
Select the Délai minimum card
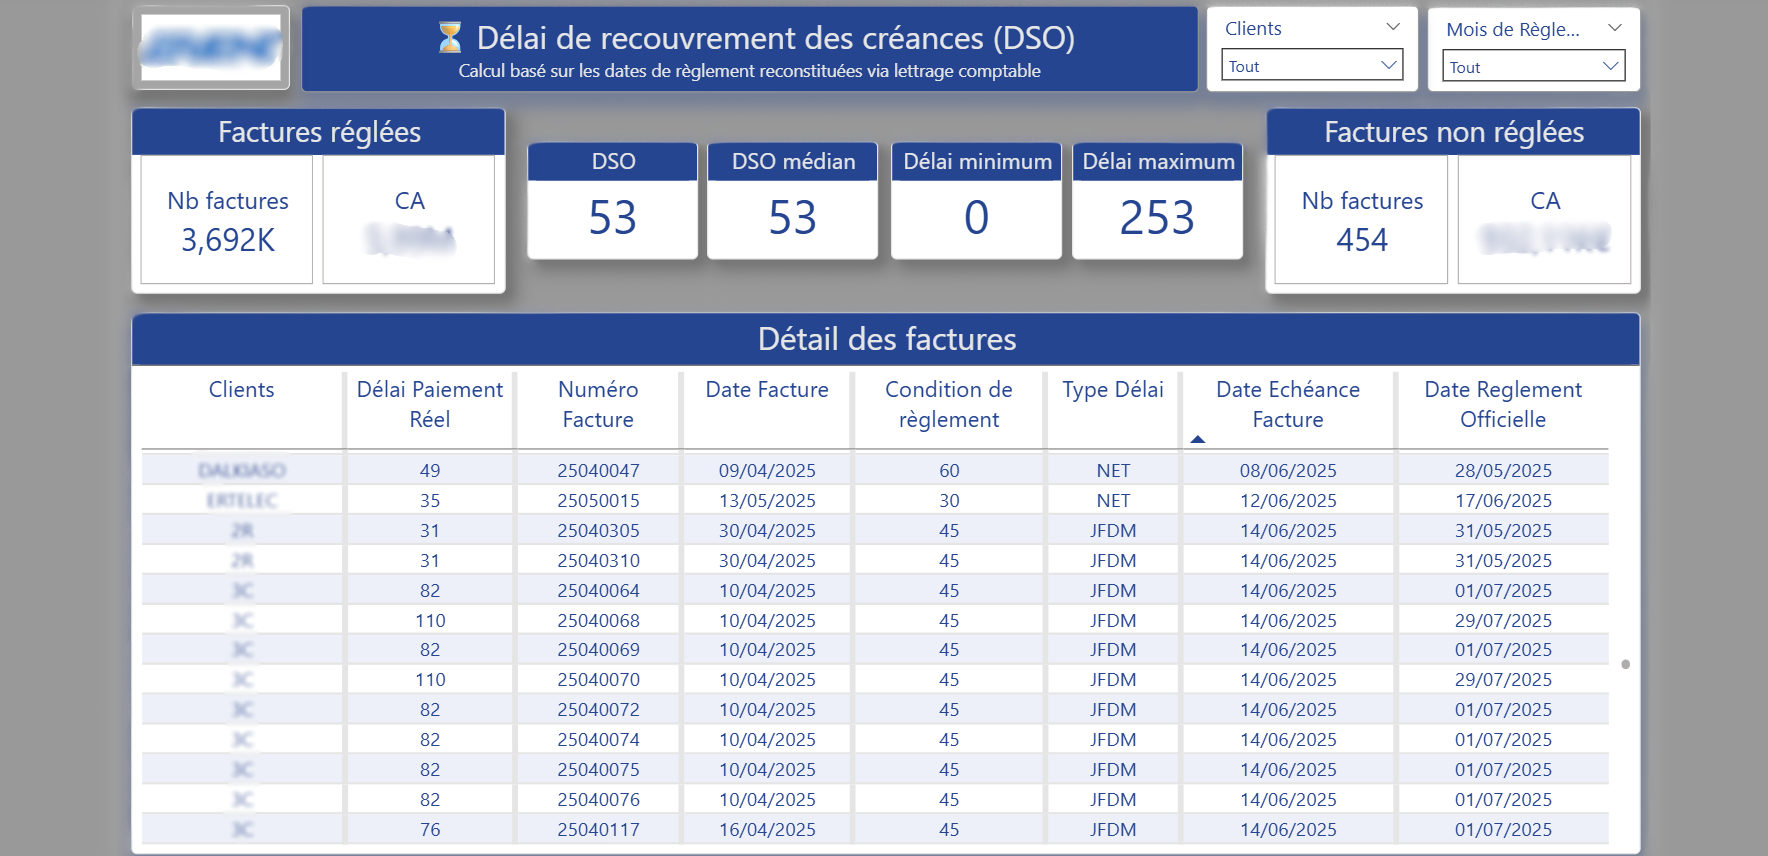(x=977, y=201)
